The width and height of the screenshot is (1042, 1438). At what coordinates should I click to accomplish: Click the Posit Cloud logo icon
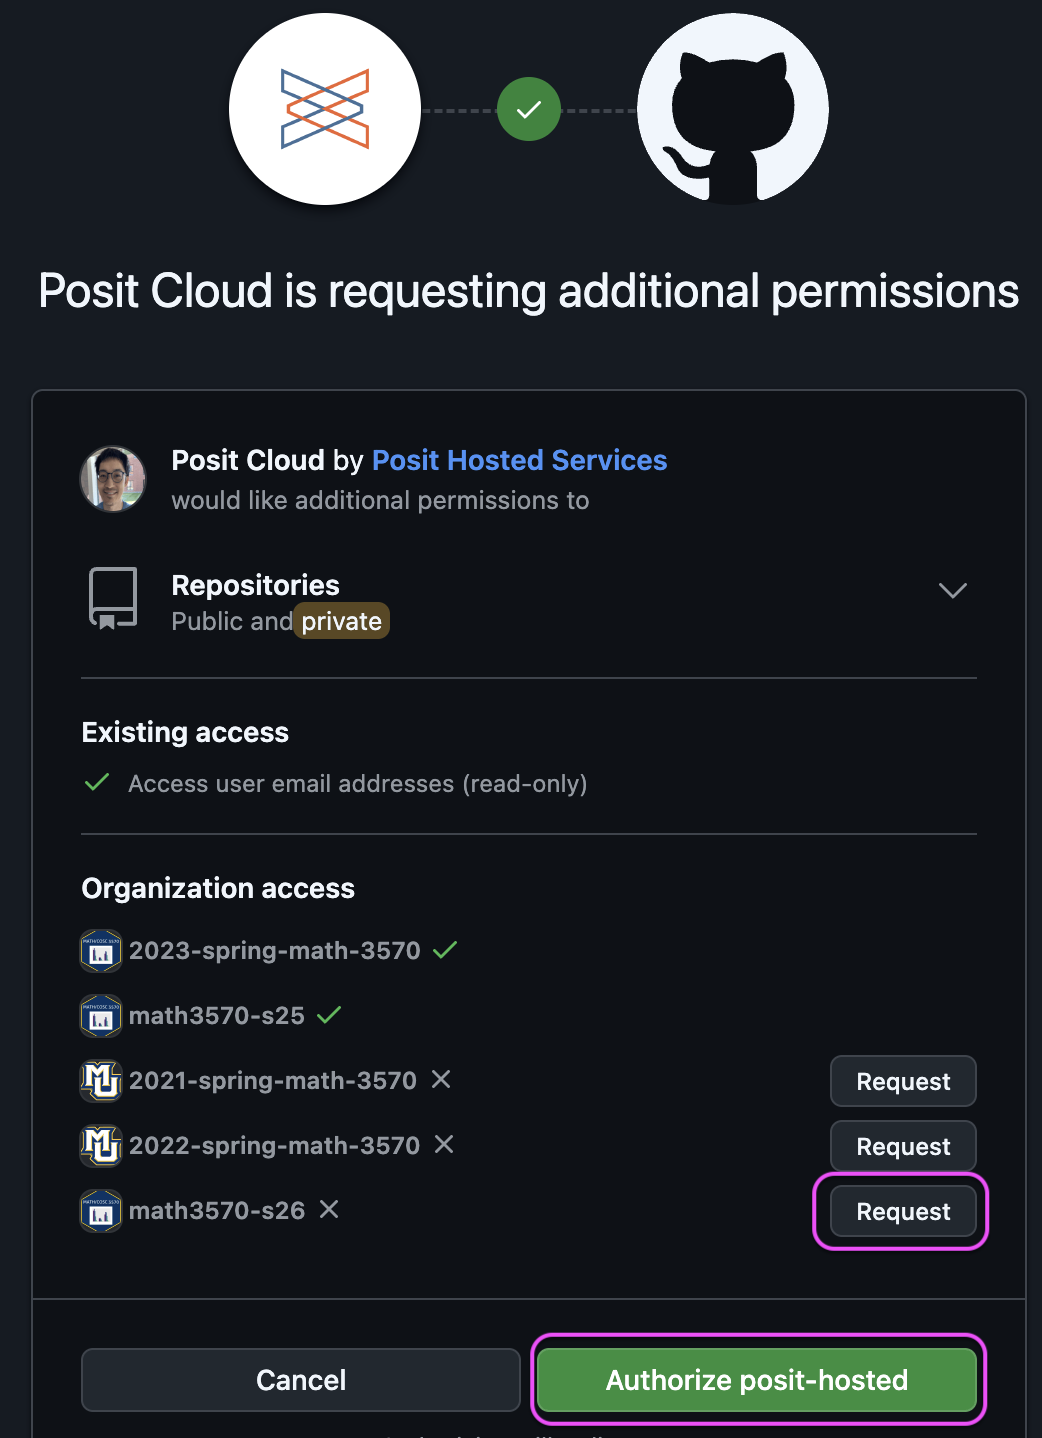tap(325, 109)
